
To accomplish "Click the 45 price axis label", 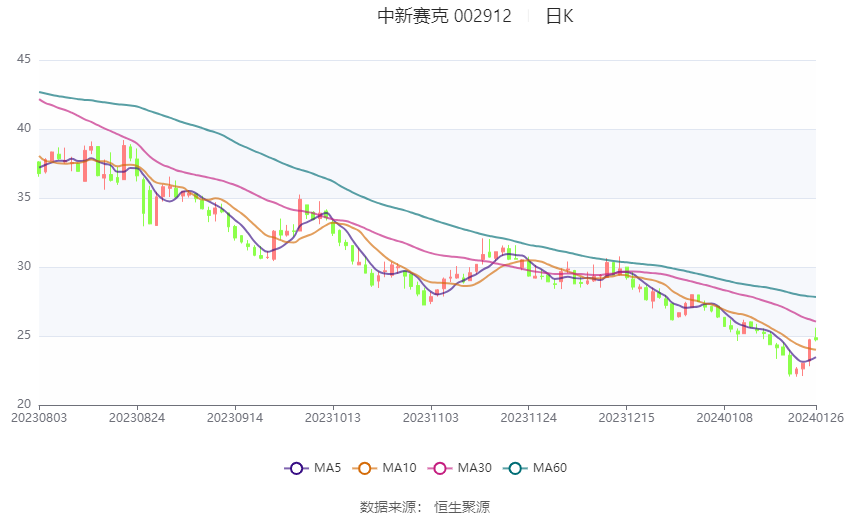I will tap(24, 59).
